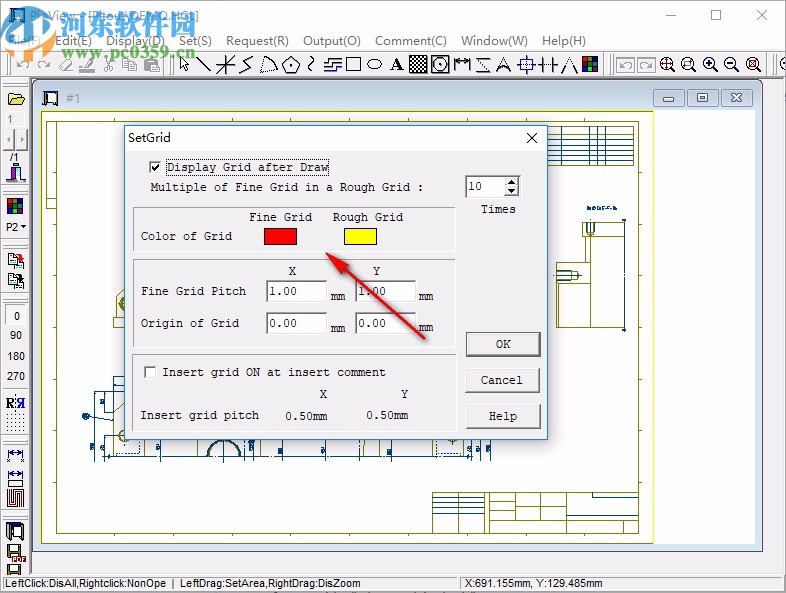Close the SetGrid dialog with X
This screenshot has width=786, height=593.
[532, 138]
